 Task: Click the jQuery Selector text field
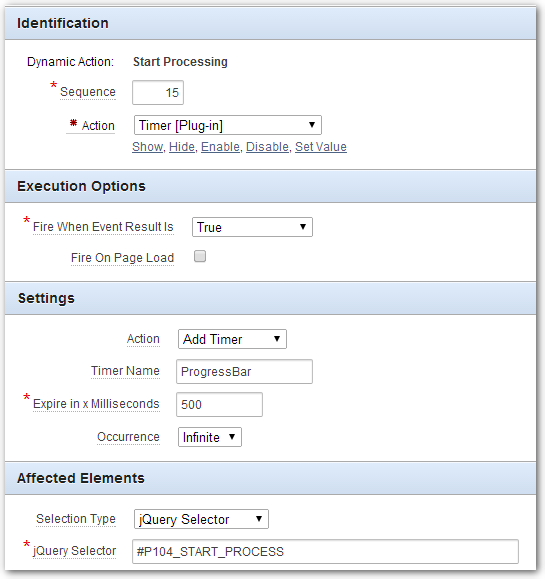pos(325,552)
